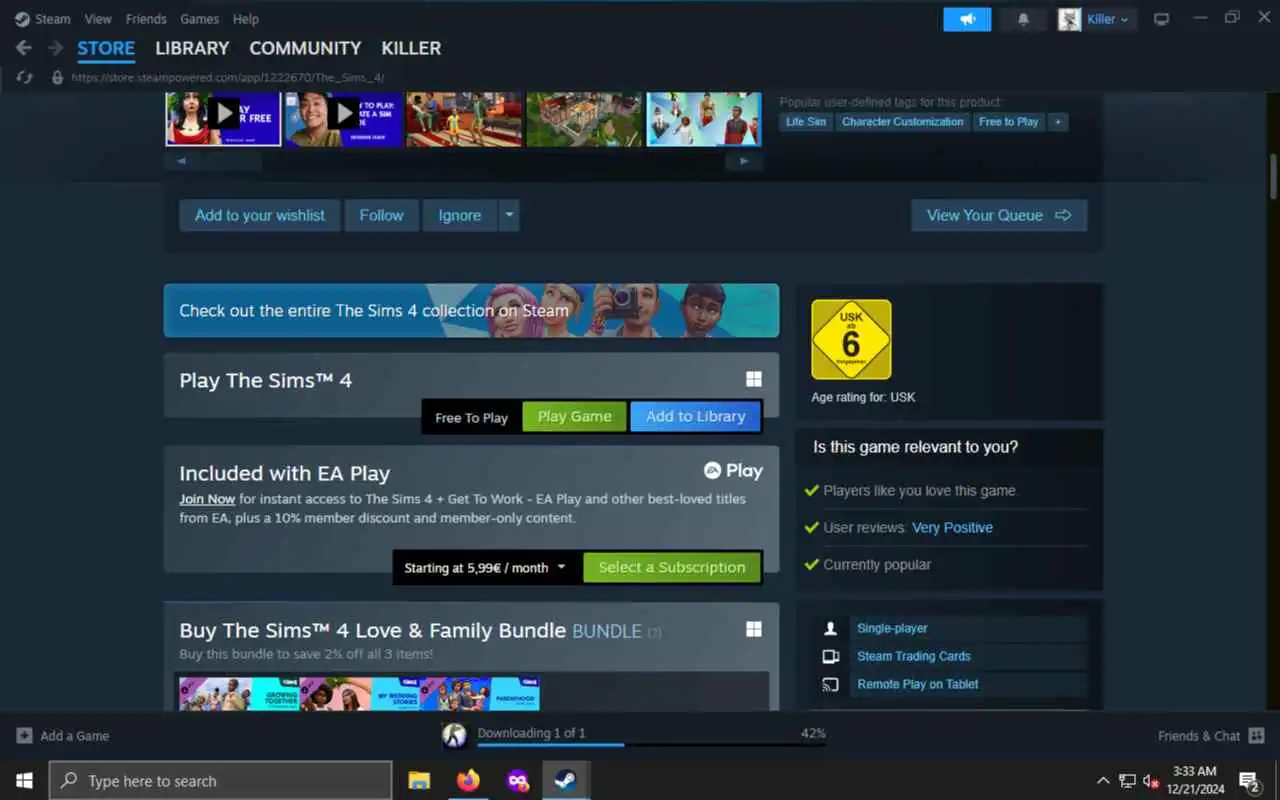Open the Windows Start menu
Image resolution: width=1280 pixels, height=800 pixels.
24,781
